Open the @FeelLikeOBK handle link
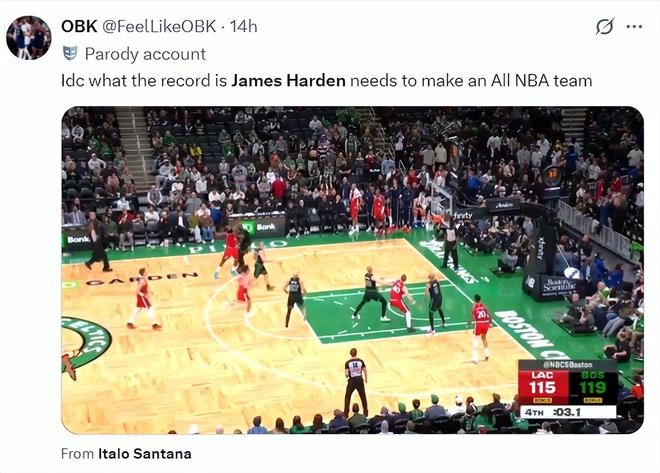 click(x=159, y=27)
